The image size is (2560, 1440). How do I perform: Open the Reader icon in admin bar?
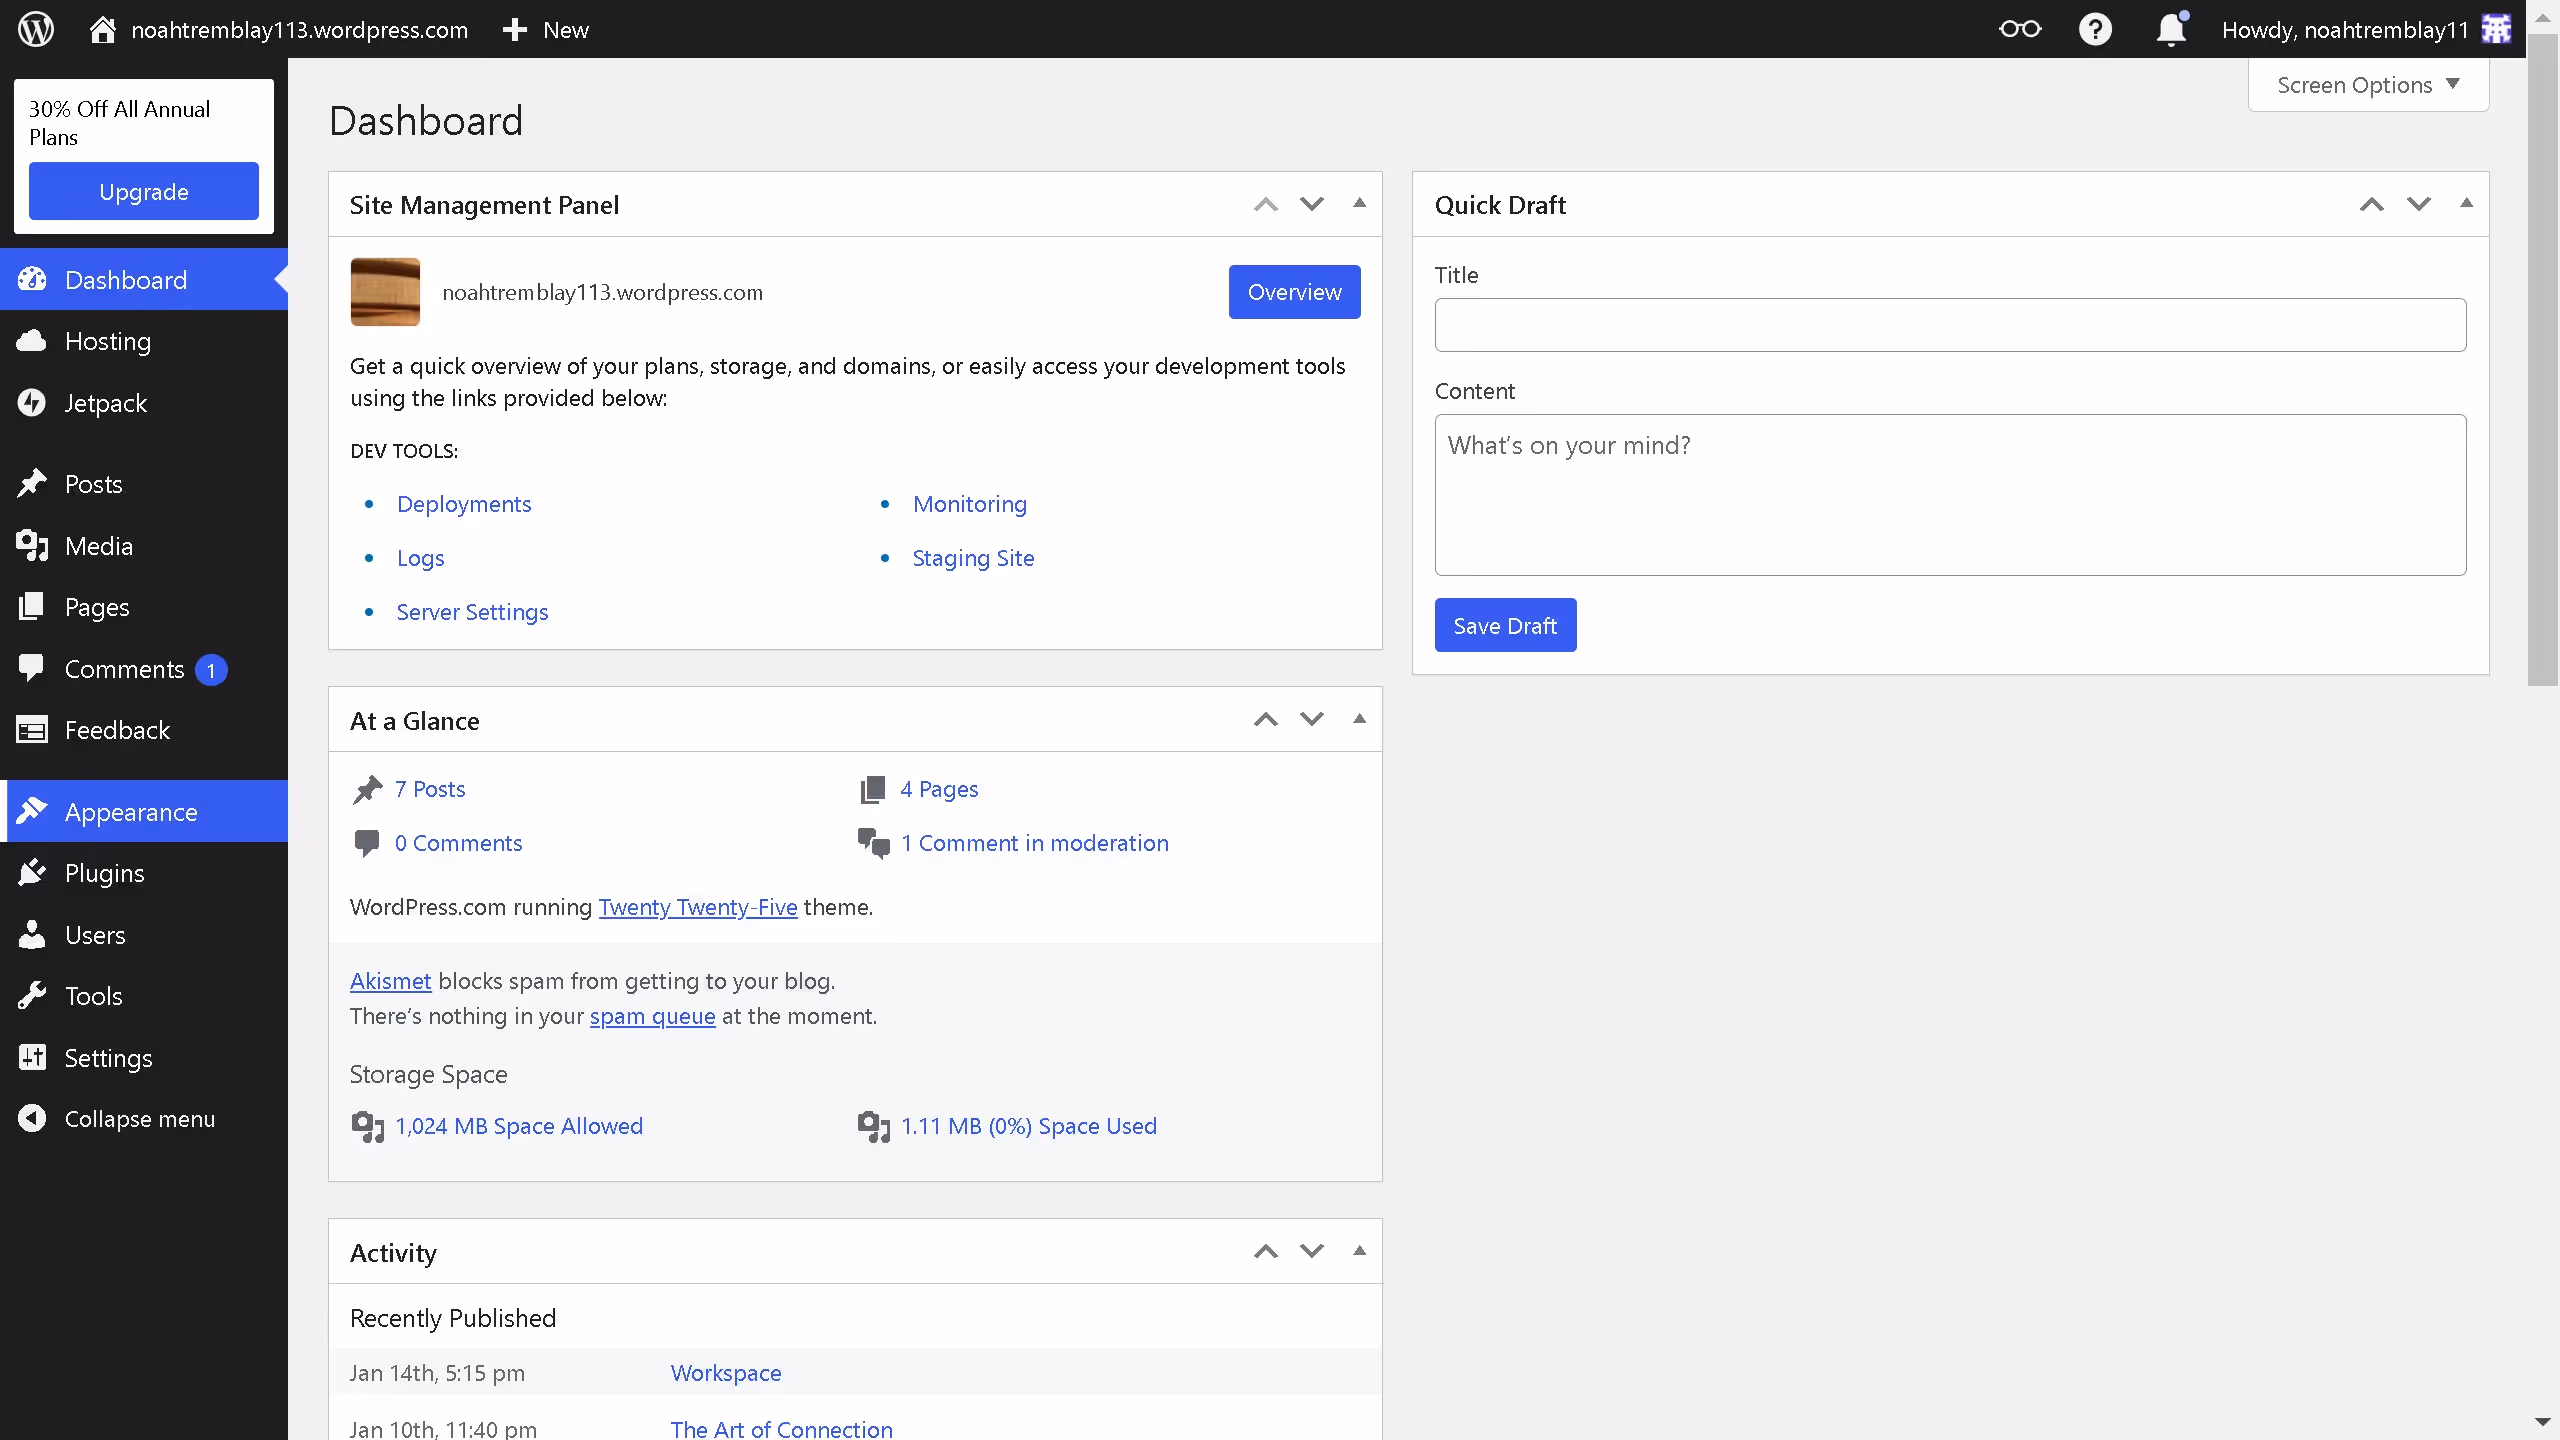point(2020,29)
